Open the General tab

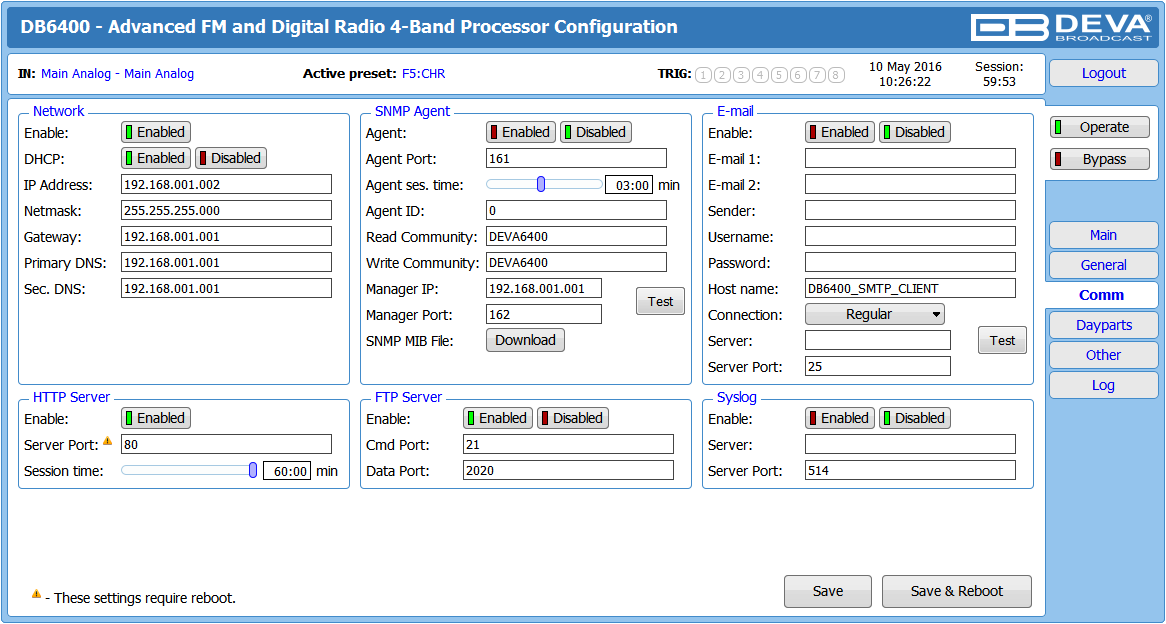tap(1104, 265)
